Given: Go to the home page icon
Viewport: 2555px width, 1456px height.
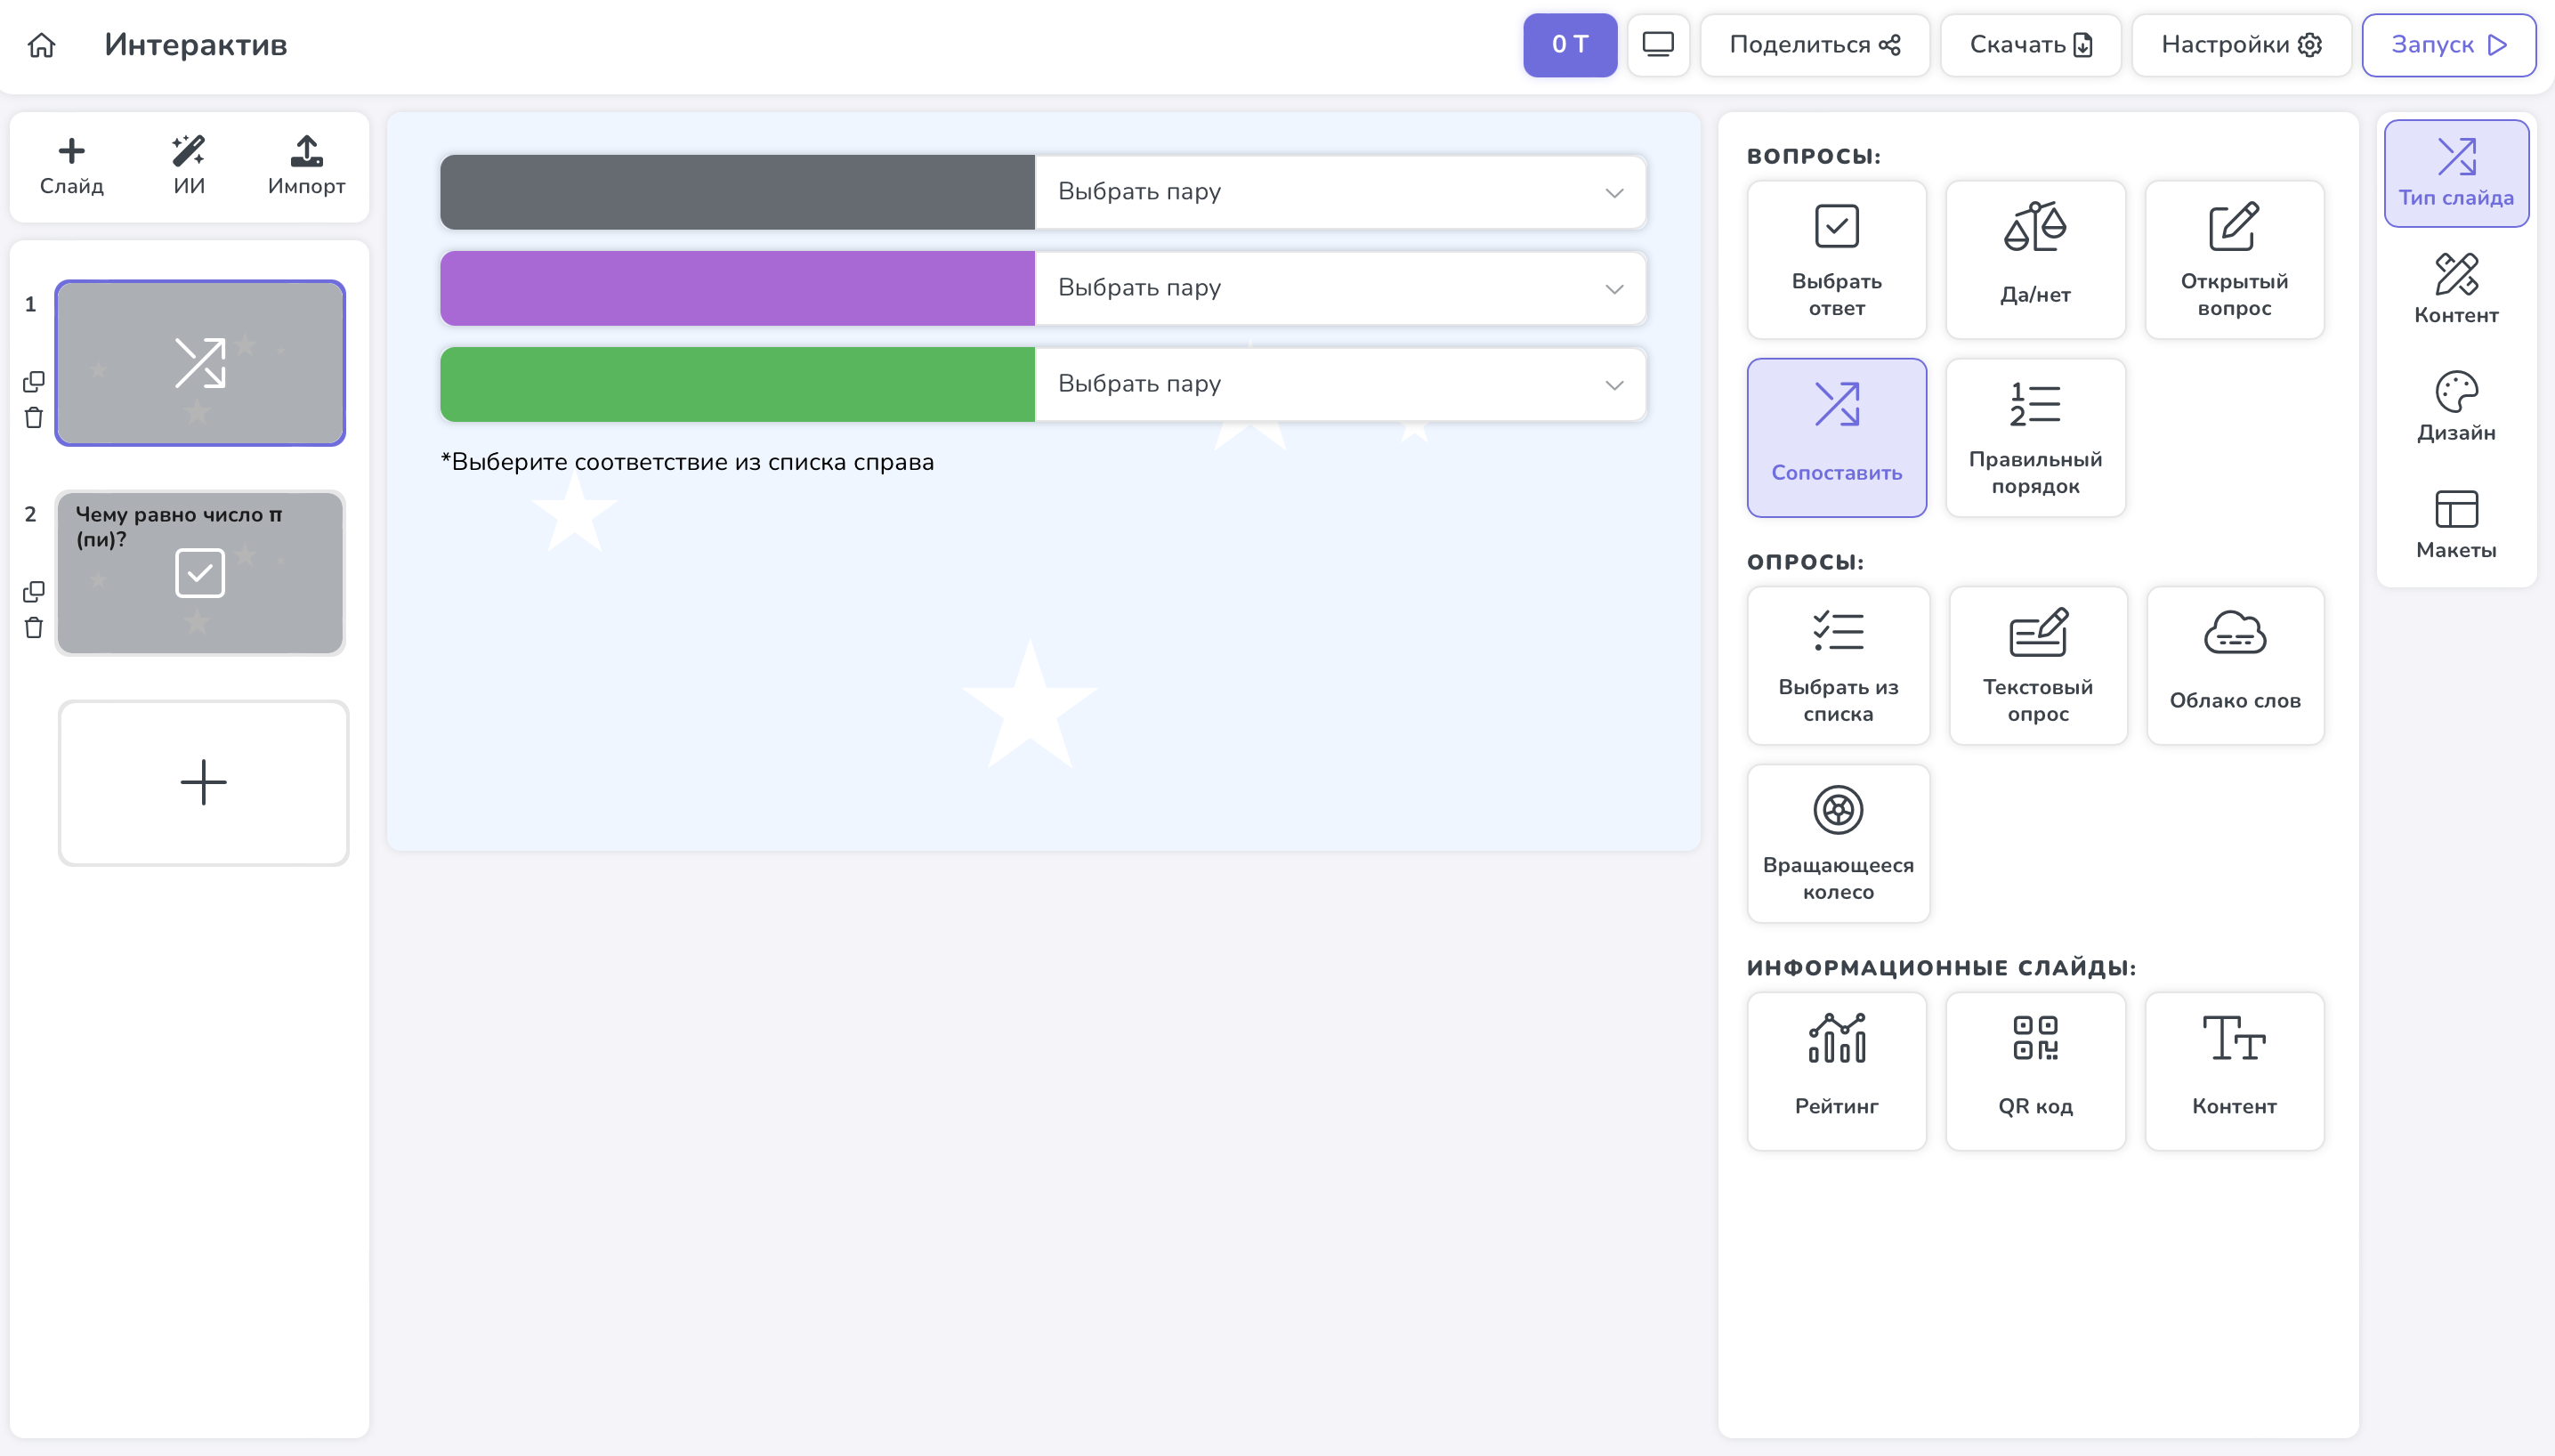Looking at the screenshot, I should click(x=41, y=45).
